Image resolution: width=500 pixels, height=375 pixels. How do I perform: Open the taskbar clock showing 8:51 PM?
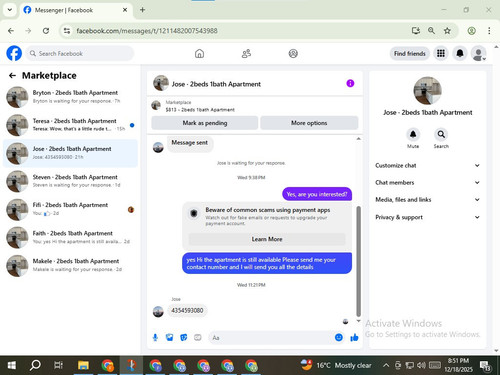pyautogui.click(x=458, y=365)
